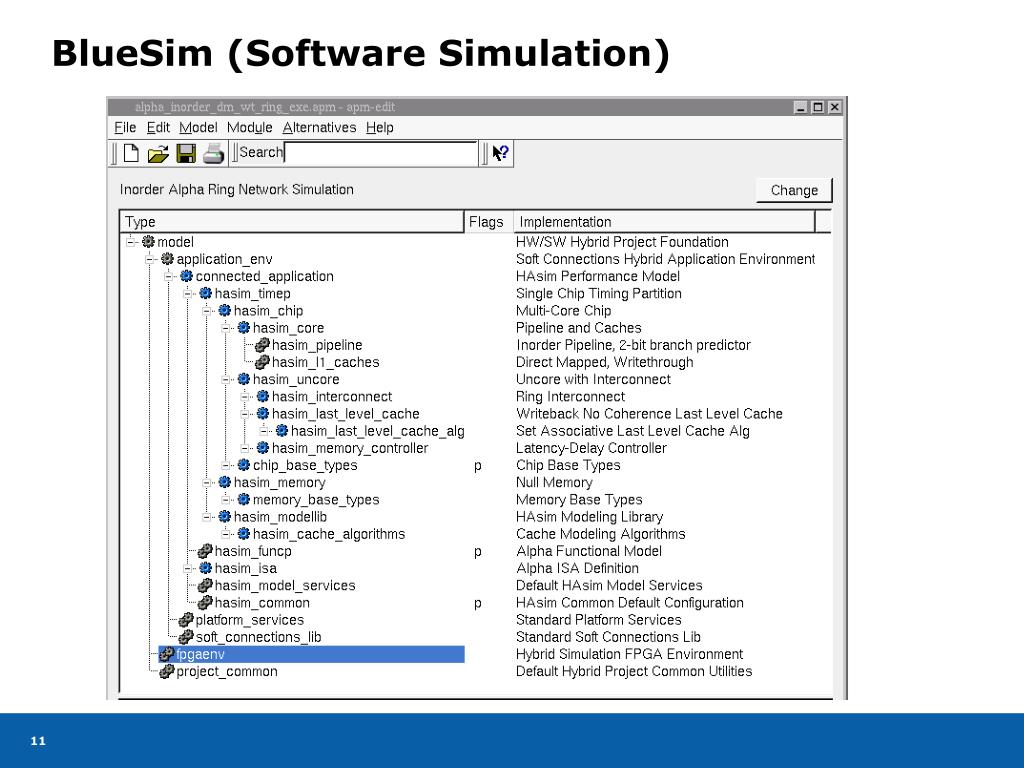
Task: Click the blue gear icon of hasim_timep
Action: 205,293
